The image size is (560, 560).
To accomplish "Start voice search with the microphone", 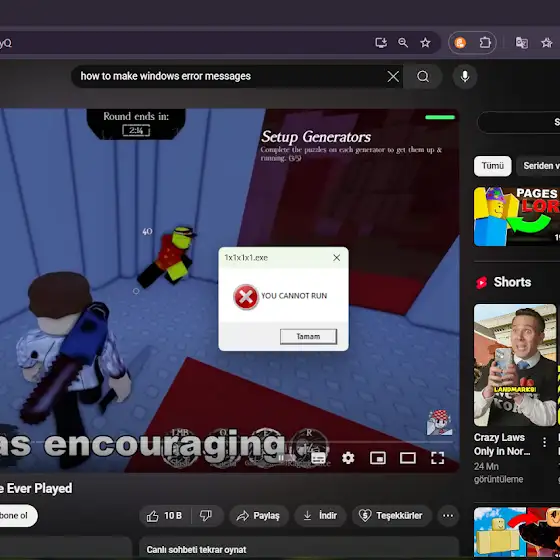I will pyautogui.click(x=465, y=76).
